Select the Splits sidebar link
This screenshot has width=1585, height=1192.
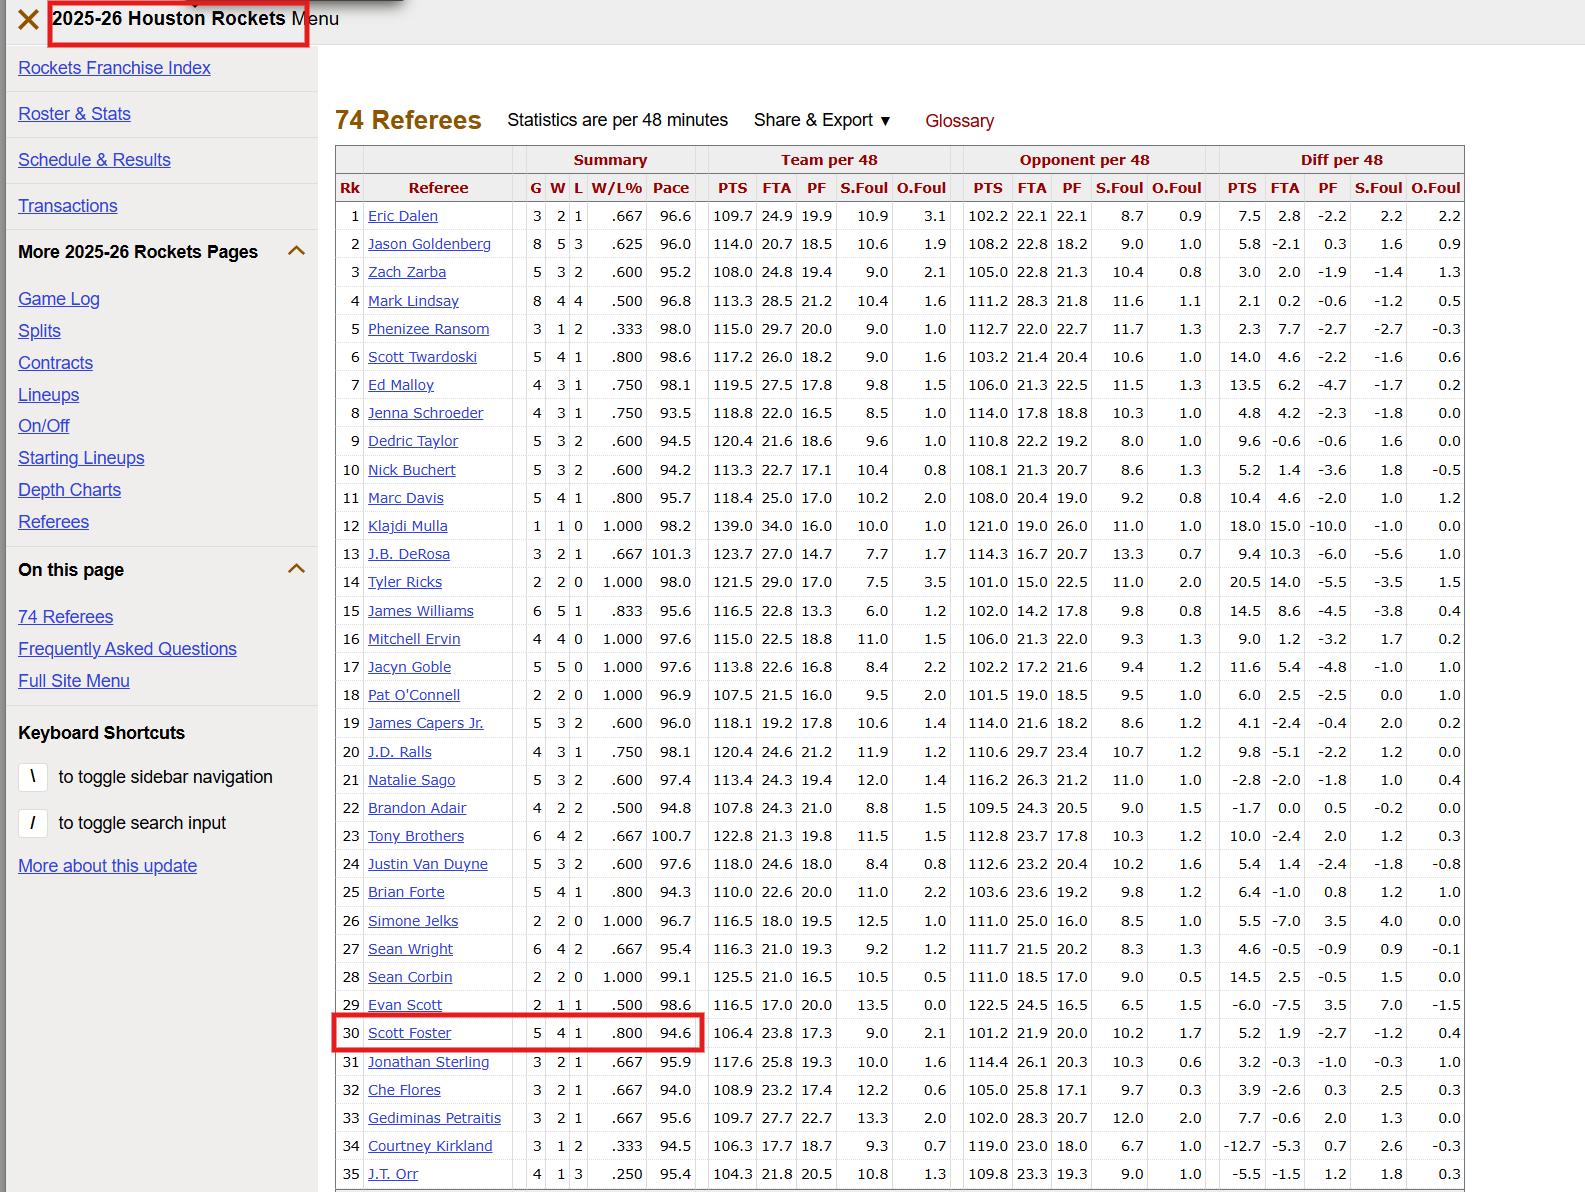click(x=39, y=331)
